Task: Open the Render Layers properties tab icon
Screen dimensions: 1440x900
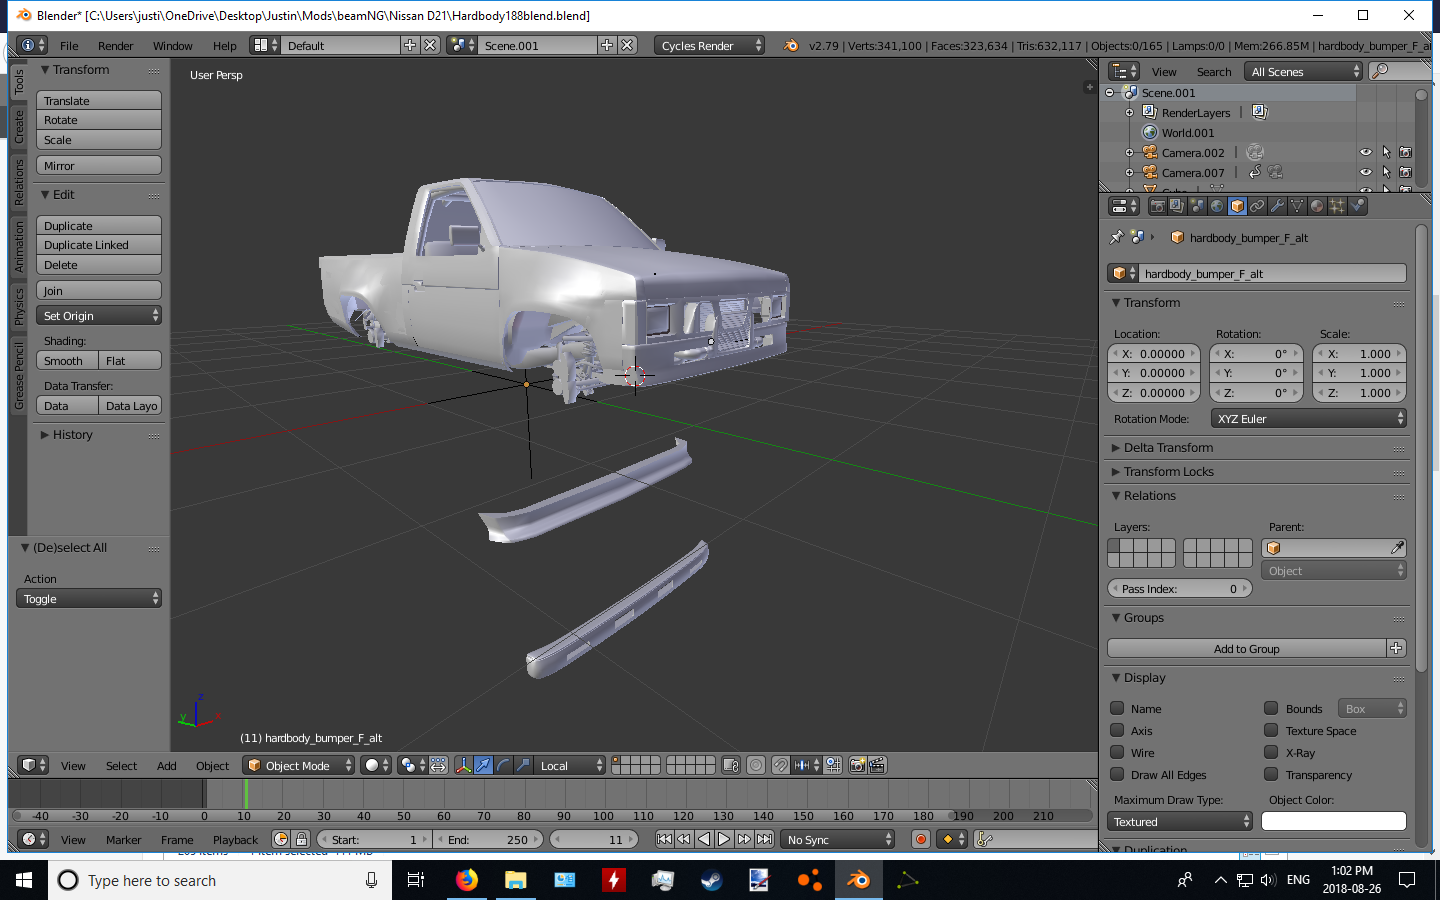Action: (1177, 206)
